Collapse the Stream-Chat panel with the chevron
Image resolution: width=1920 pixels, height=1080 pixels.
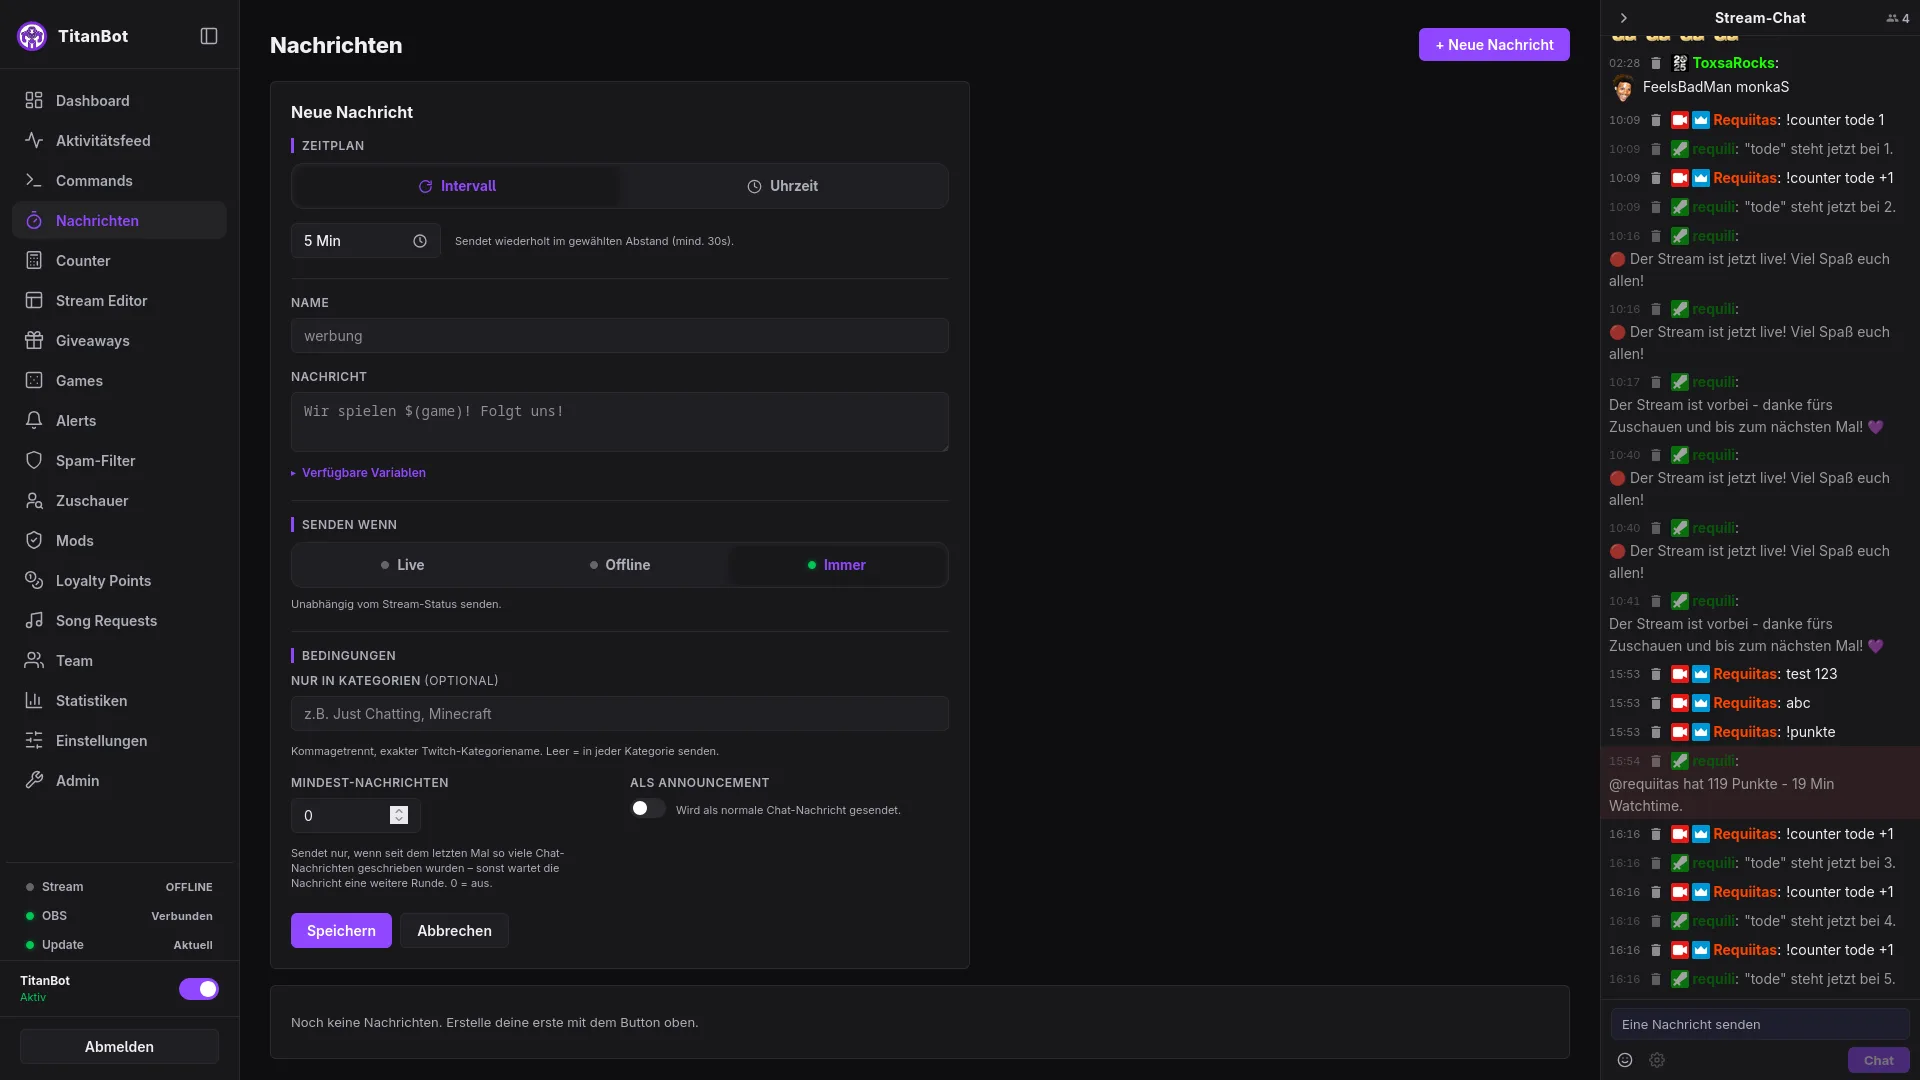pyautogui.click(x=1624, y=18)
